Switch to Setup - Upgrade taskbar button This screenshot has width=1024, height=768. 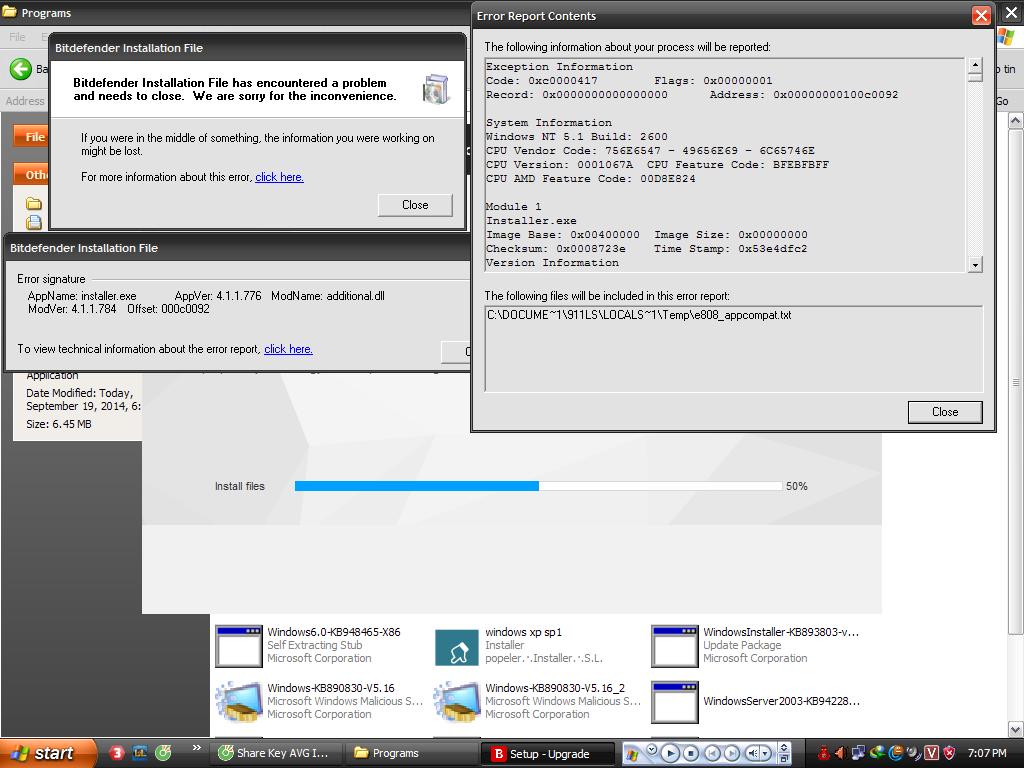pyautogui.click(x=547, y=754)
